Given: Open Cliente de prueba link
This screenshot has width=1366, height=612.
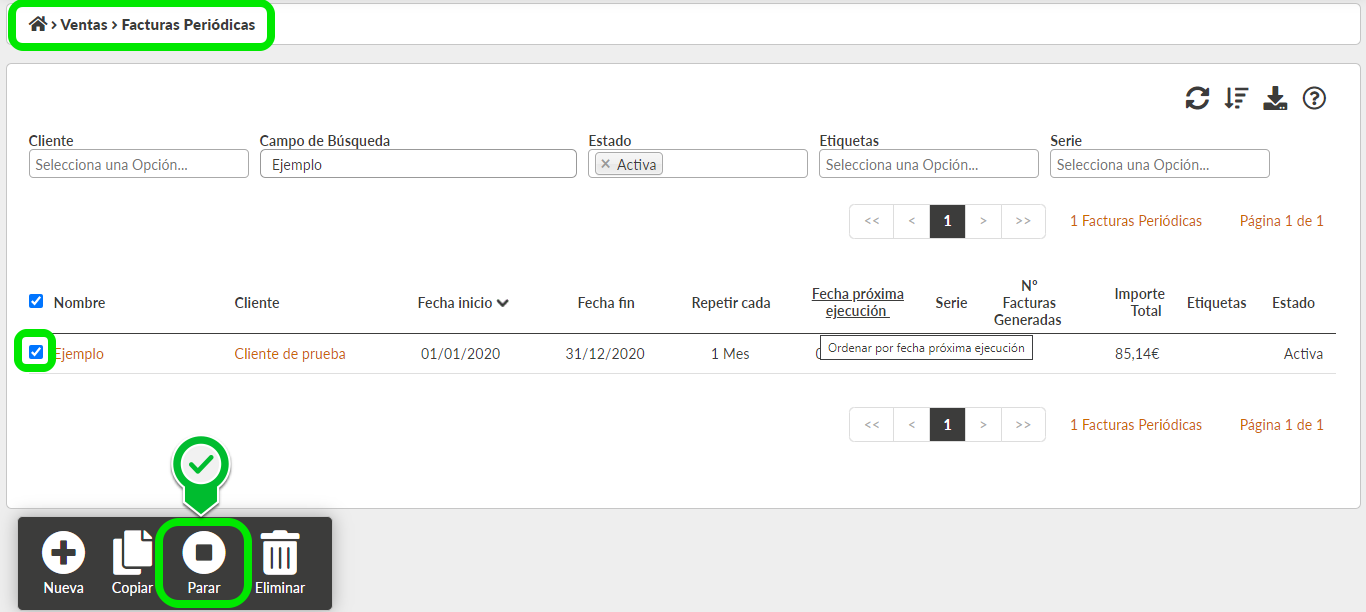Looking at the screenshot, I should pos(290,354).
